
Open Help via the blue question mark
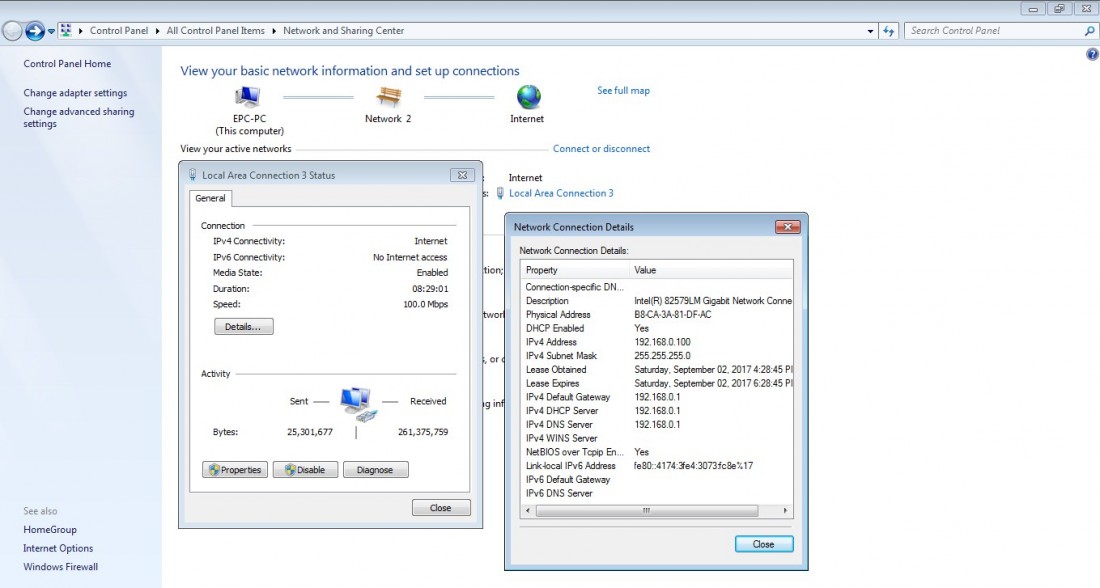[1092, 54]
